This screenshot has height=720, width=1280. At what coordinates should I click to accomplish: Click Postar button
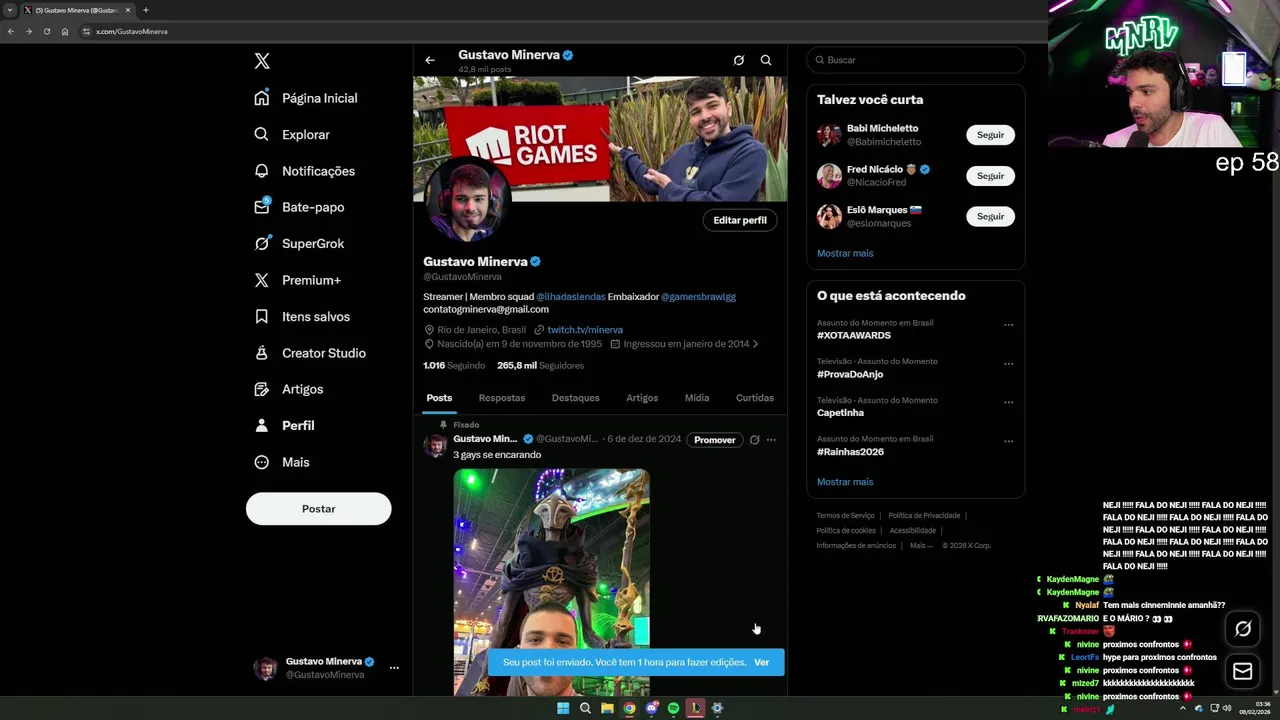[x=319, y=509]
